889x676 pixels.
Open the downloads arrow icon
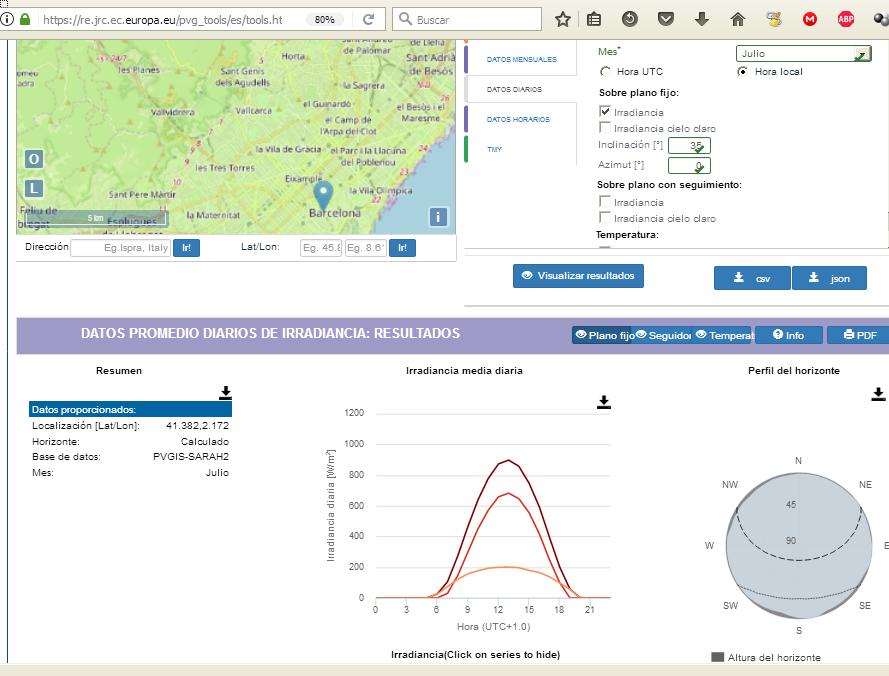[702, 19]
